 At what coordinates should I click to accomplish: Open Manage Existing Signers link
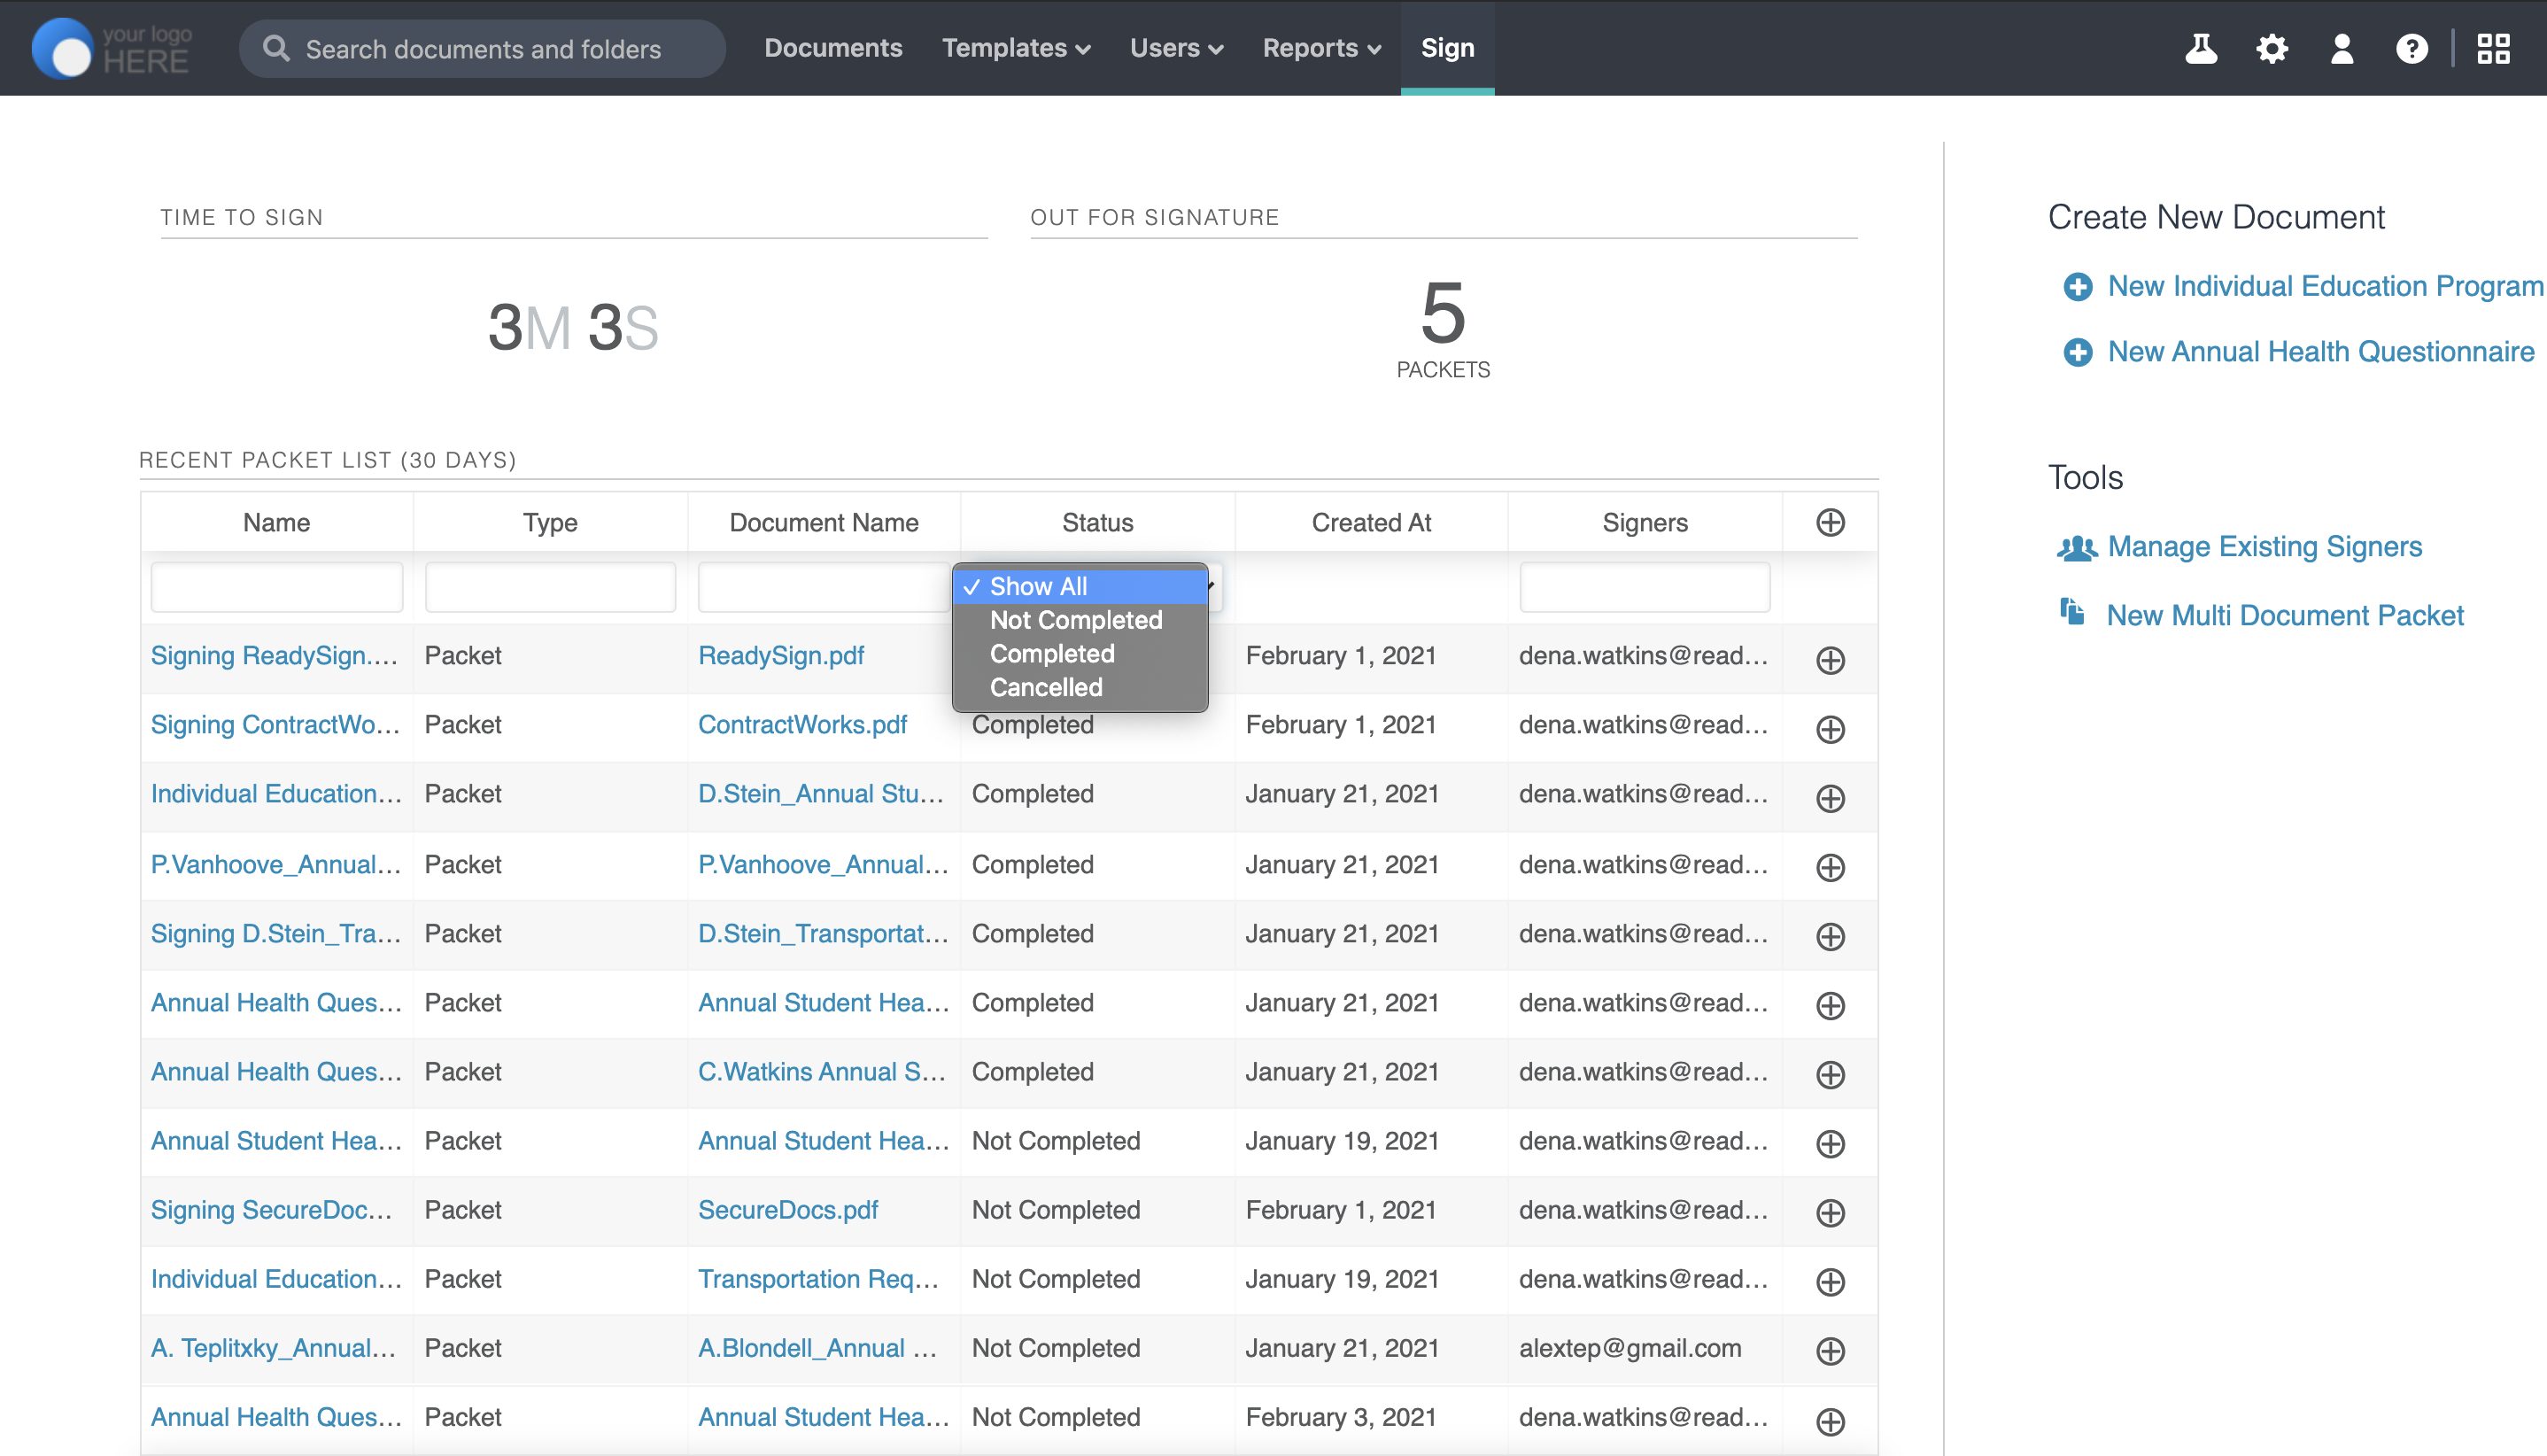(2265, 547)
